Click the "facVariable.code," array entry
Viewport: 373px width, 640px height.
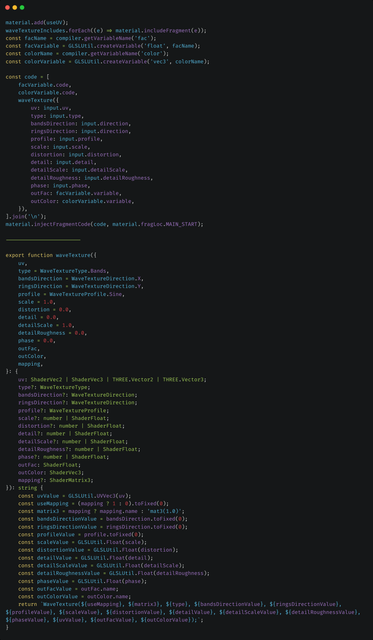45,85
